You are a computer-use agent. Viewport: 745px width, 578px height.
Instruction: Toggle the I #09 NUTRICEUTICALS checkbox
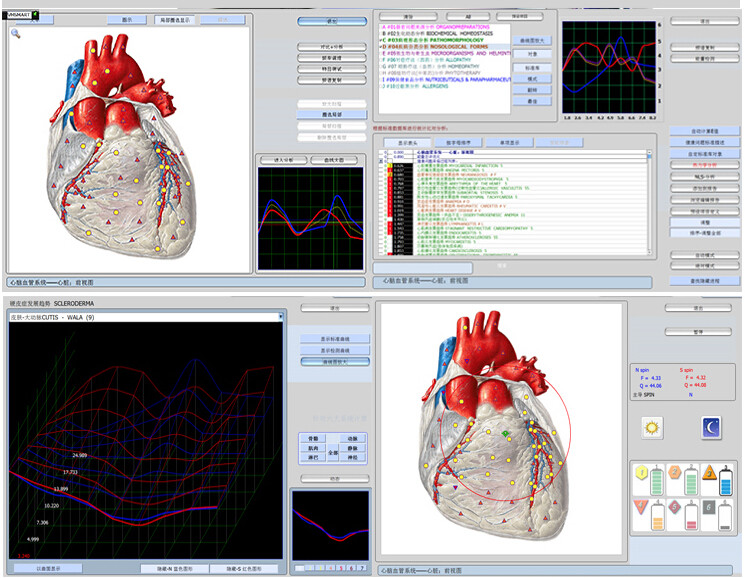tap(382, 79)
